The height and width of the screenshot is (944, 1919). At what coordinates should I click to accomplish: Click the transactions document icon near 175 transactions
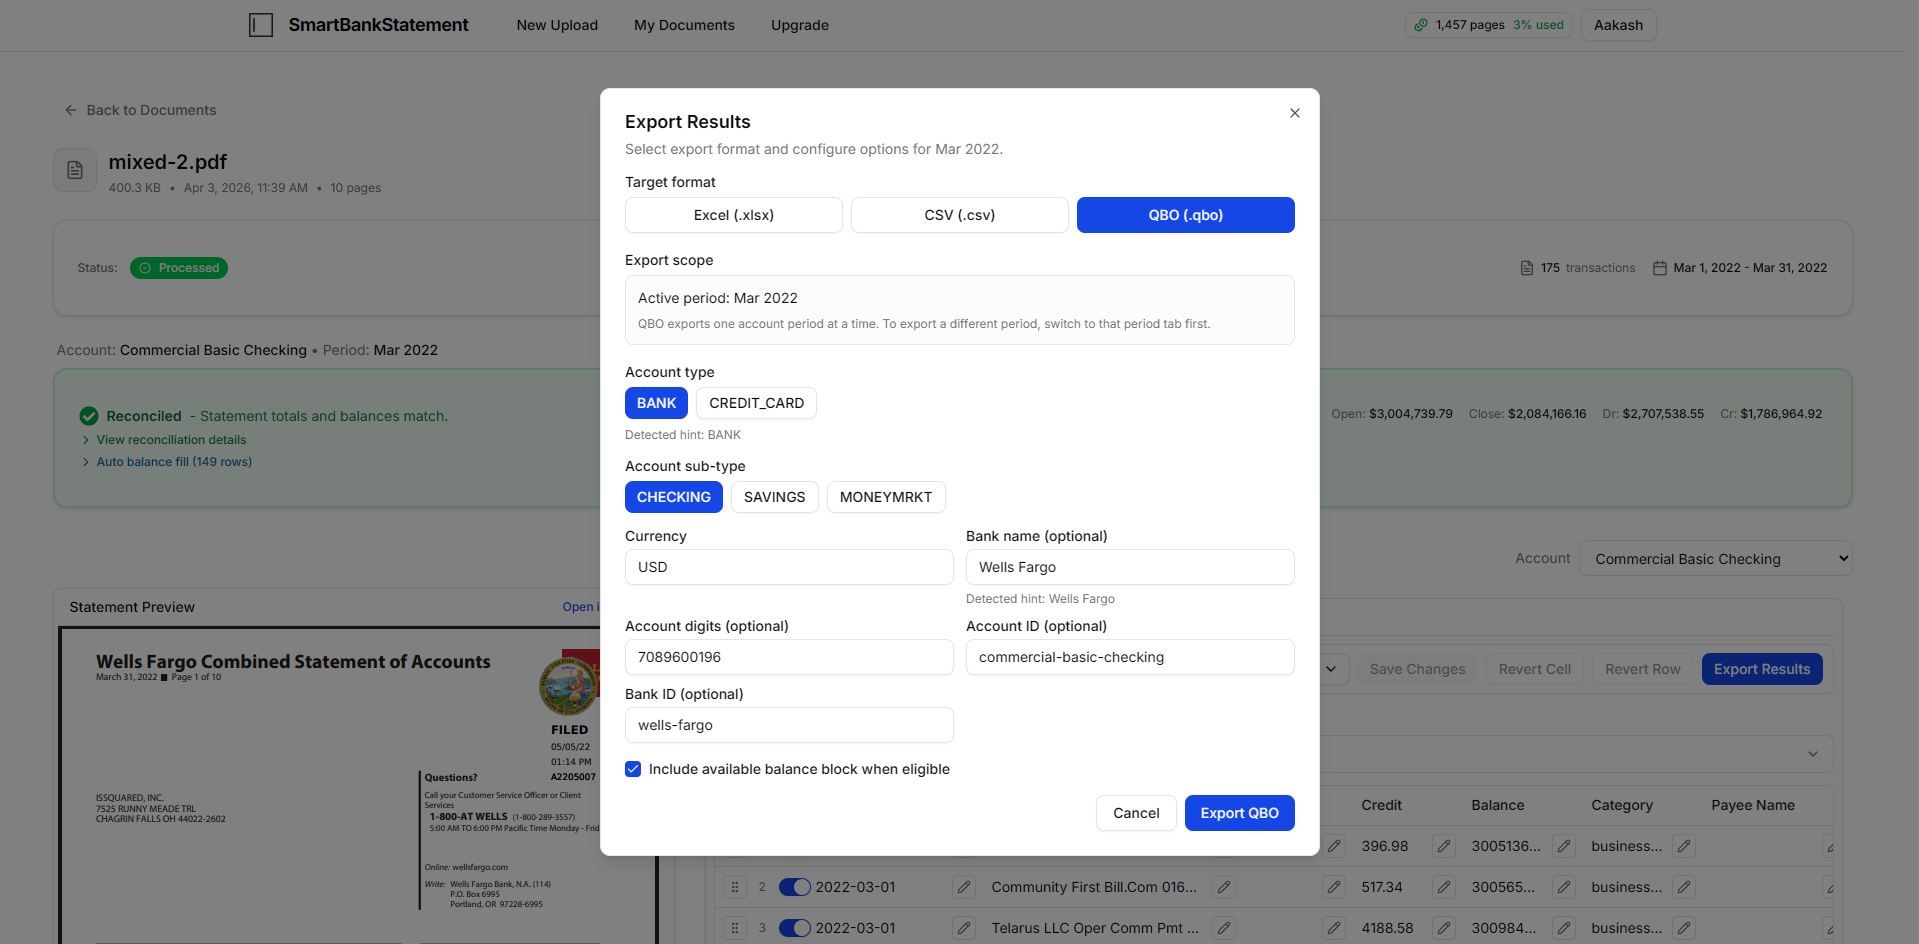tap(1526, 267)
